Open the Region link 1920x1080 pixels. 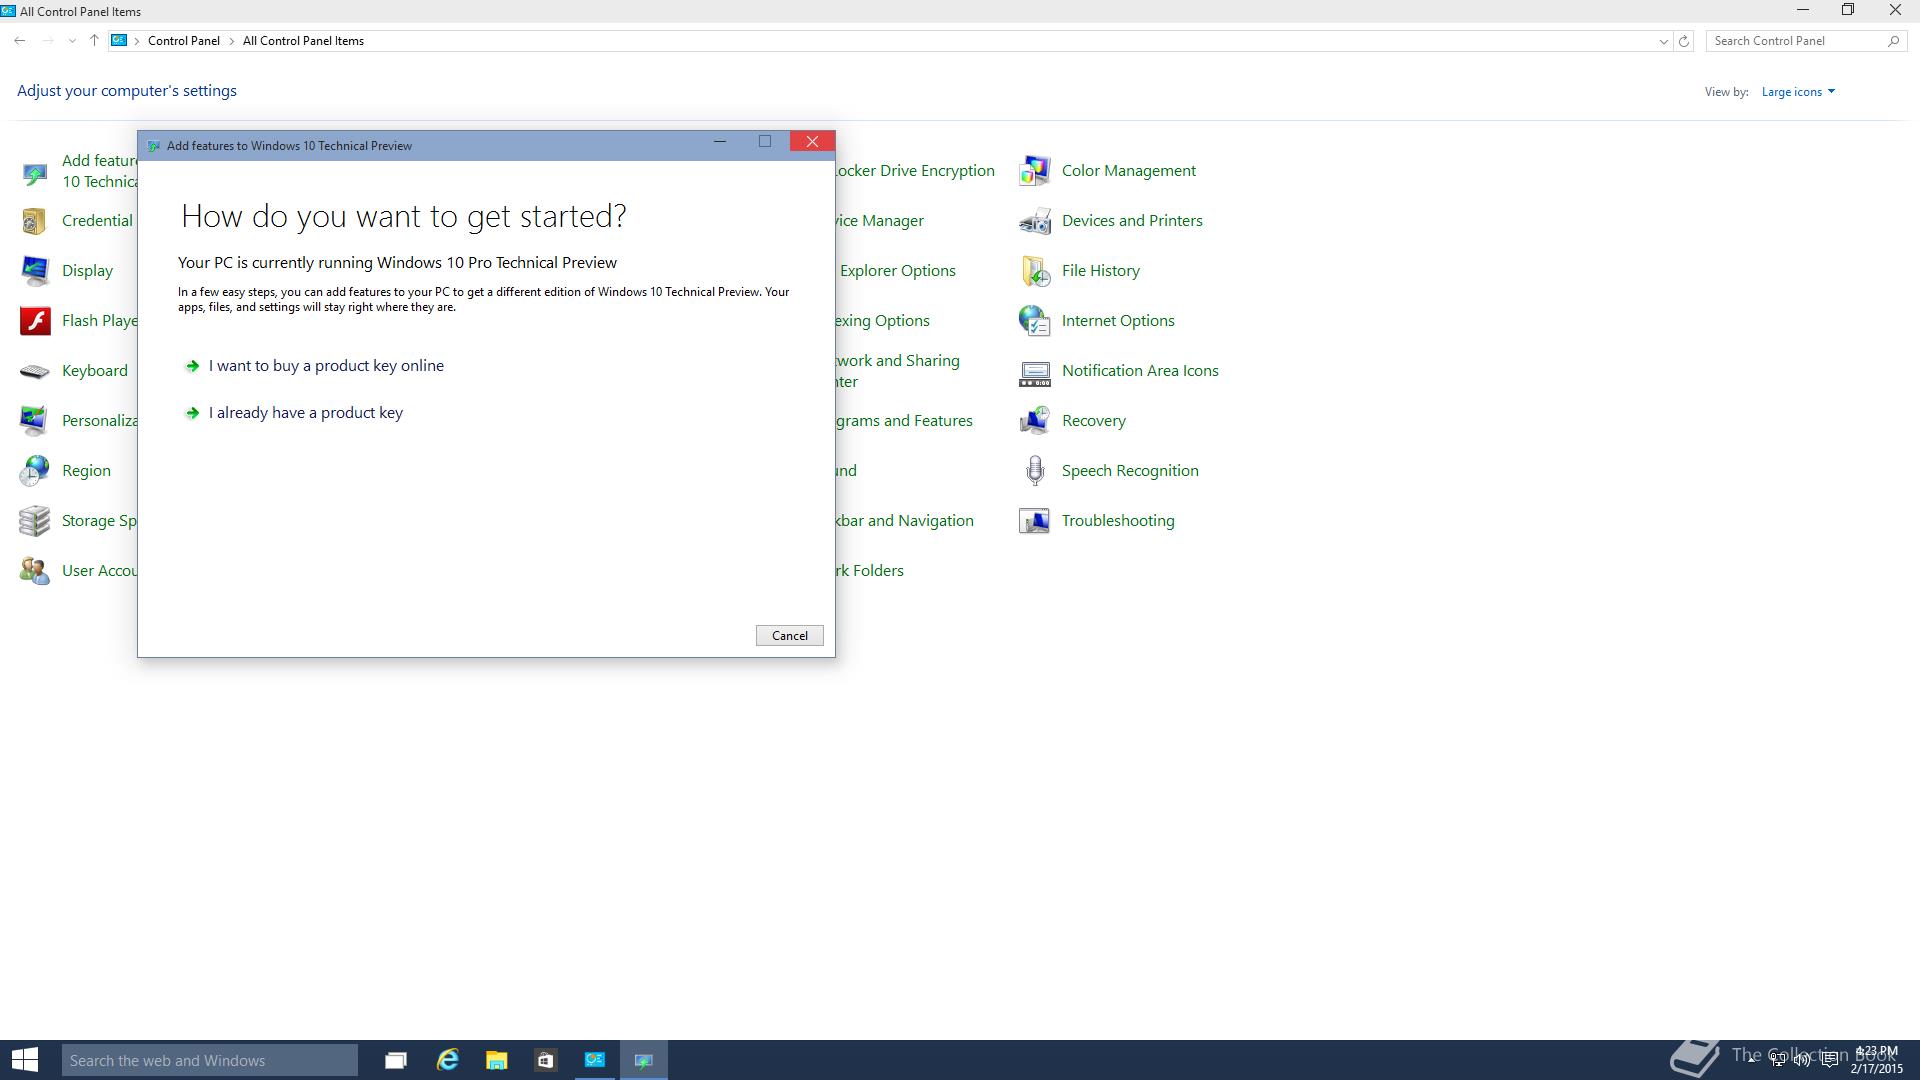[86, 471]
